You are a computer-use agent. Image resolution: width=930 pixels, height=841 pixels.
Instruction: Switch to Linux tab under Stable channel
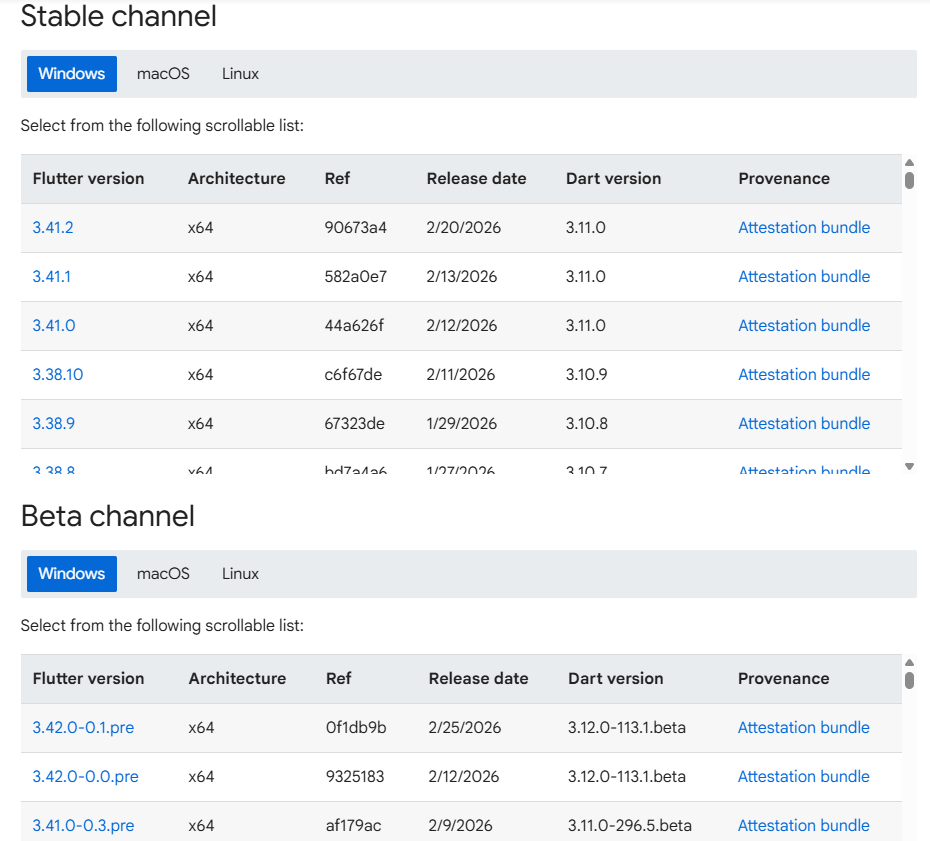pyautogui.click(x=240, y=74)
